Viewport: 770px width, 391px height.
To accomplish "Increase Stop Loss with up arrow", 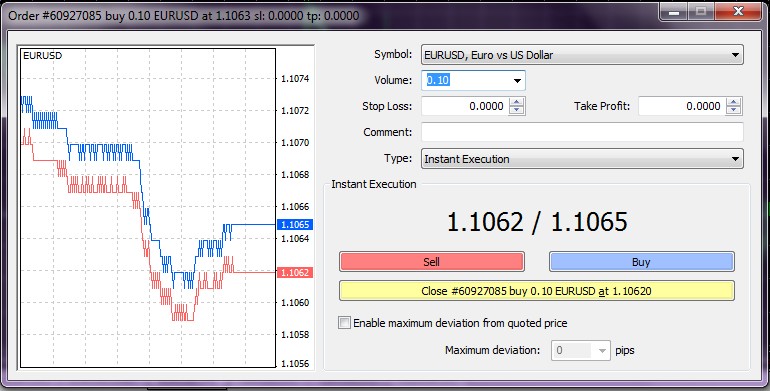I will click(x=517, y=102).
